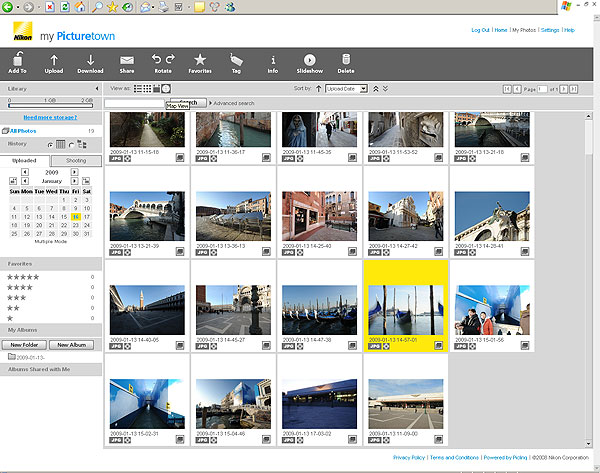Switch to the Map View globe icon
This screenshot has height=473, width=600.
click(166, 89)
